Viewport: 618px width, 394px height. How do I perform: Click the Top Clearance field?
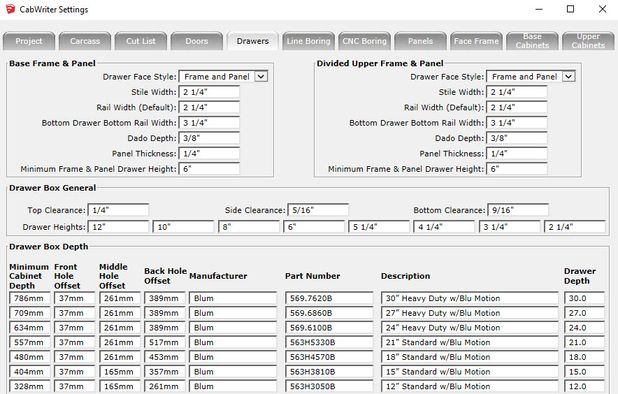click(118, 210)
